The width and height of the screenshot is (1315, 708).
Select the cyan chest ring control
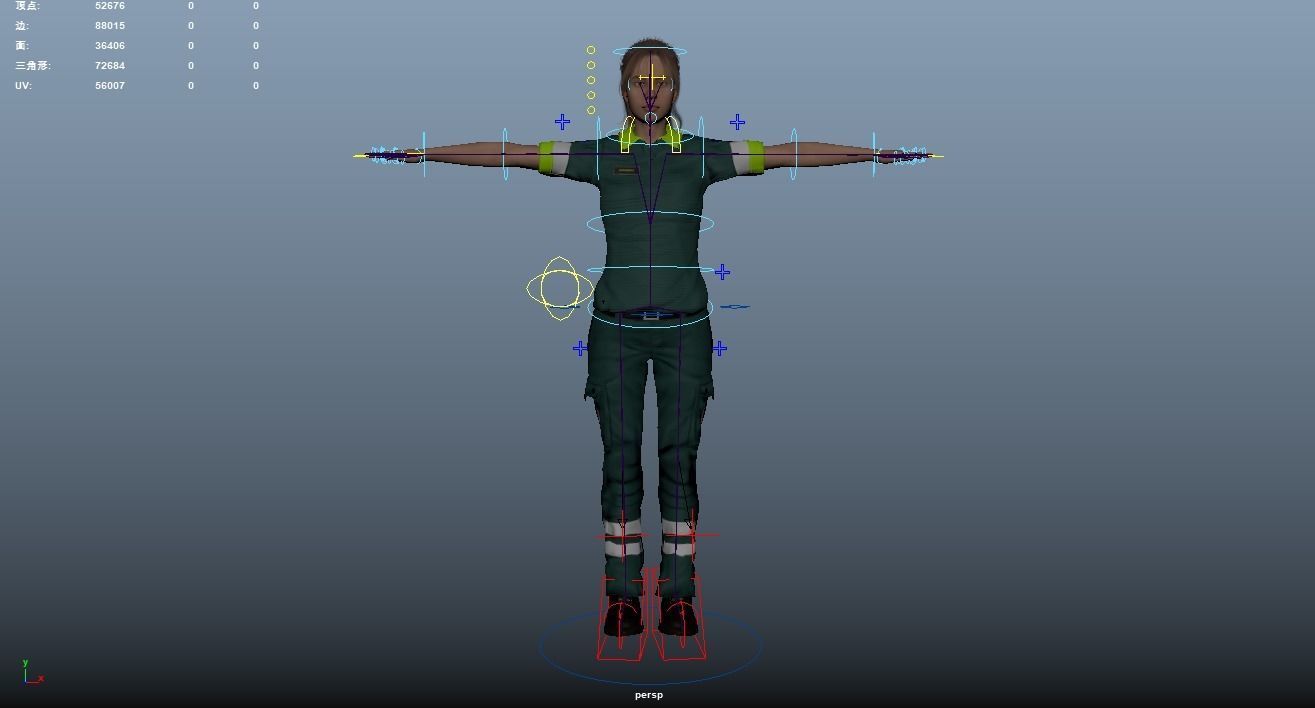[650, 223]
